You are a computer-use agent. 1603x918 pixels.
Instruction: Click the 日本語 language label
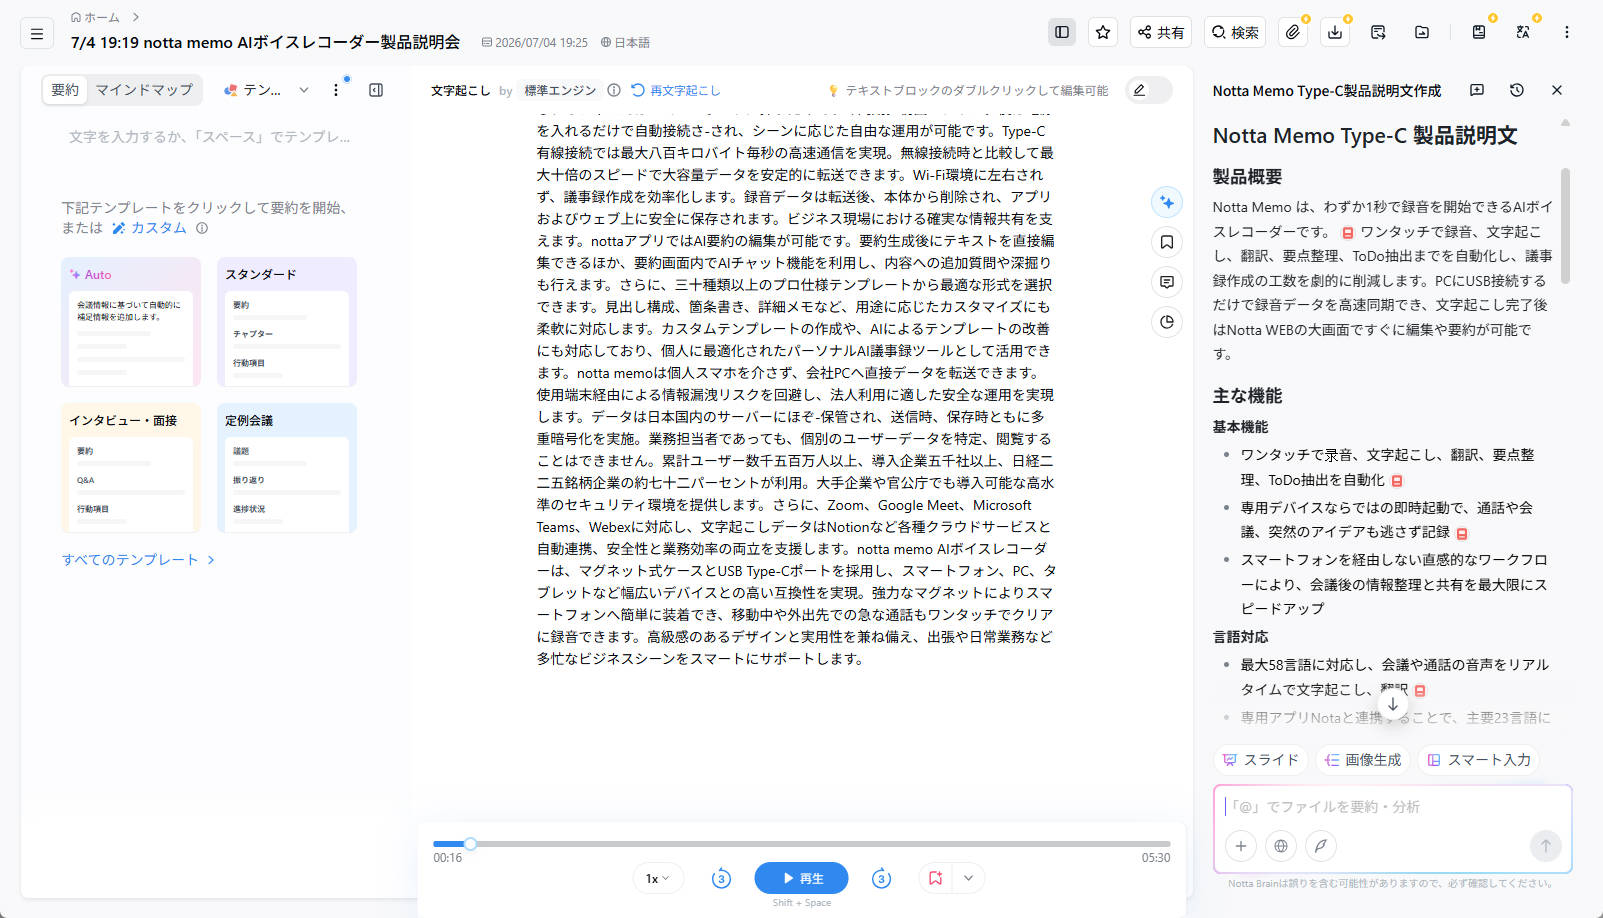625,42
